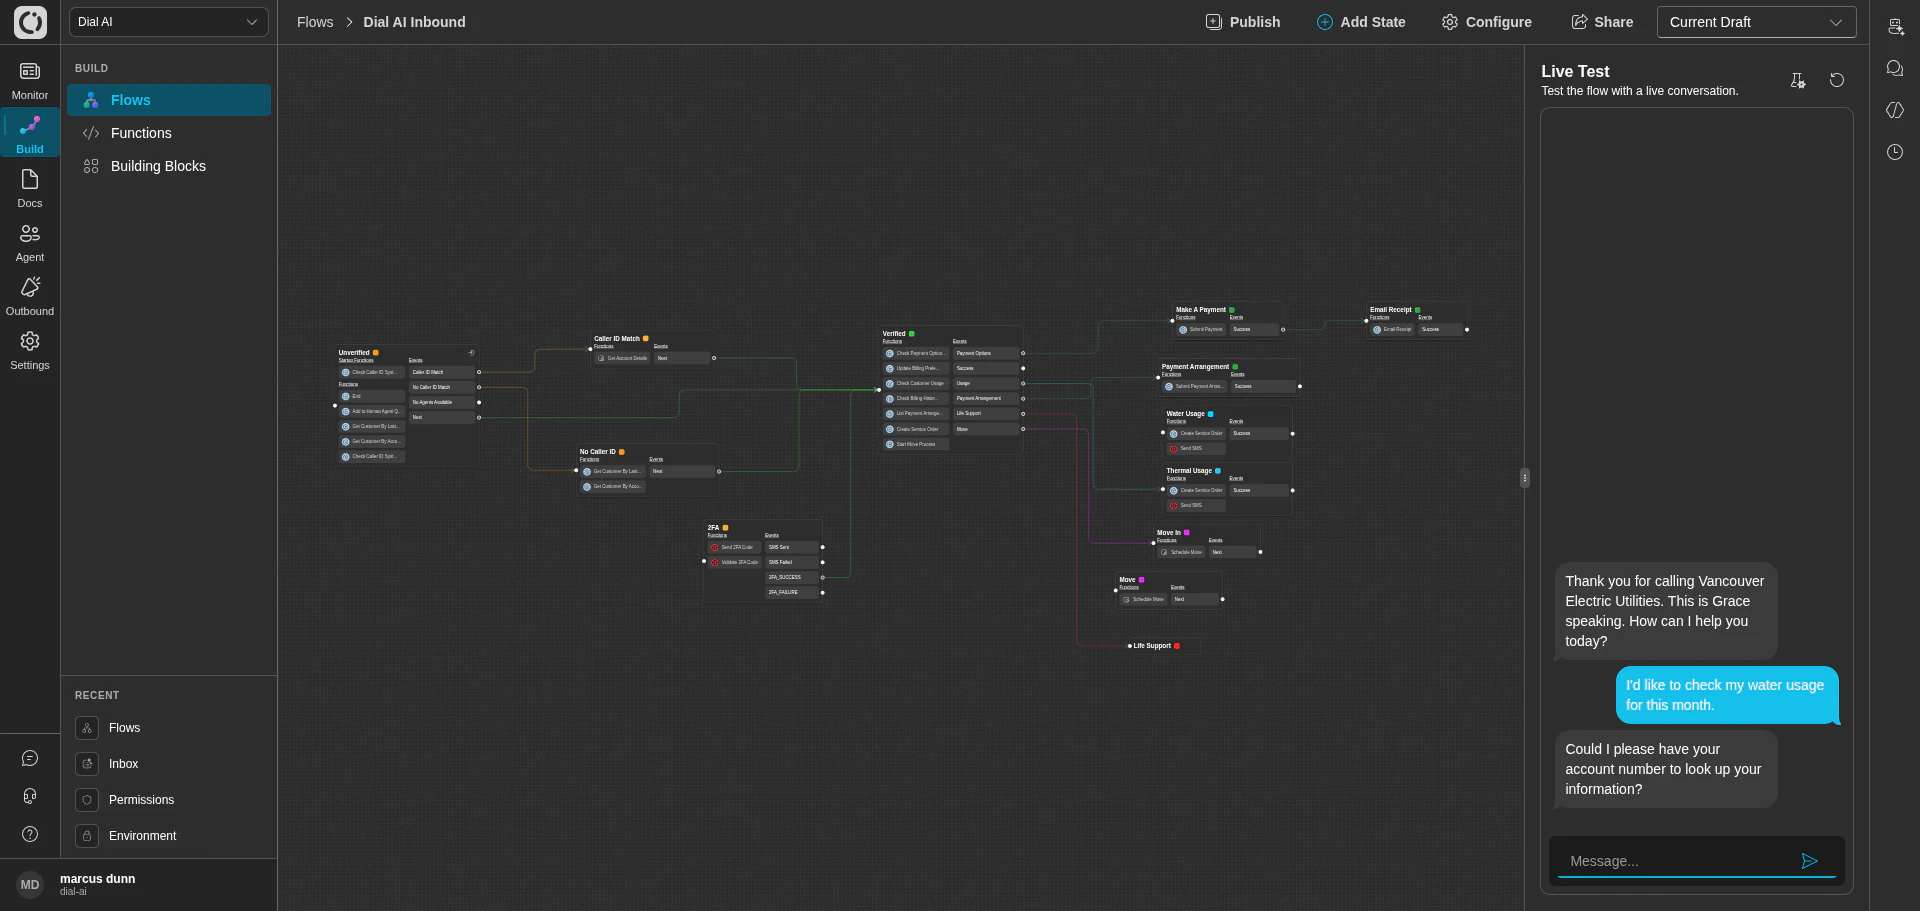Restart the Live Test conversation with the refresh icon
Screen dimensions: 1920x911
[1837, 80]
